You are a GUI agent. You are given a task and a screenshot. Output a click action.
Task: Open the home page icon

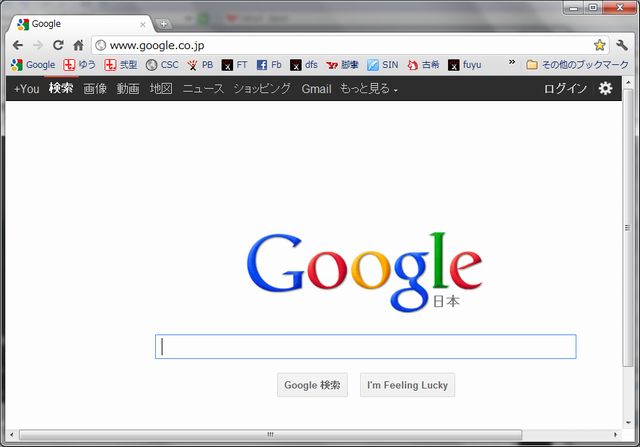[x=78, y=45]
